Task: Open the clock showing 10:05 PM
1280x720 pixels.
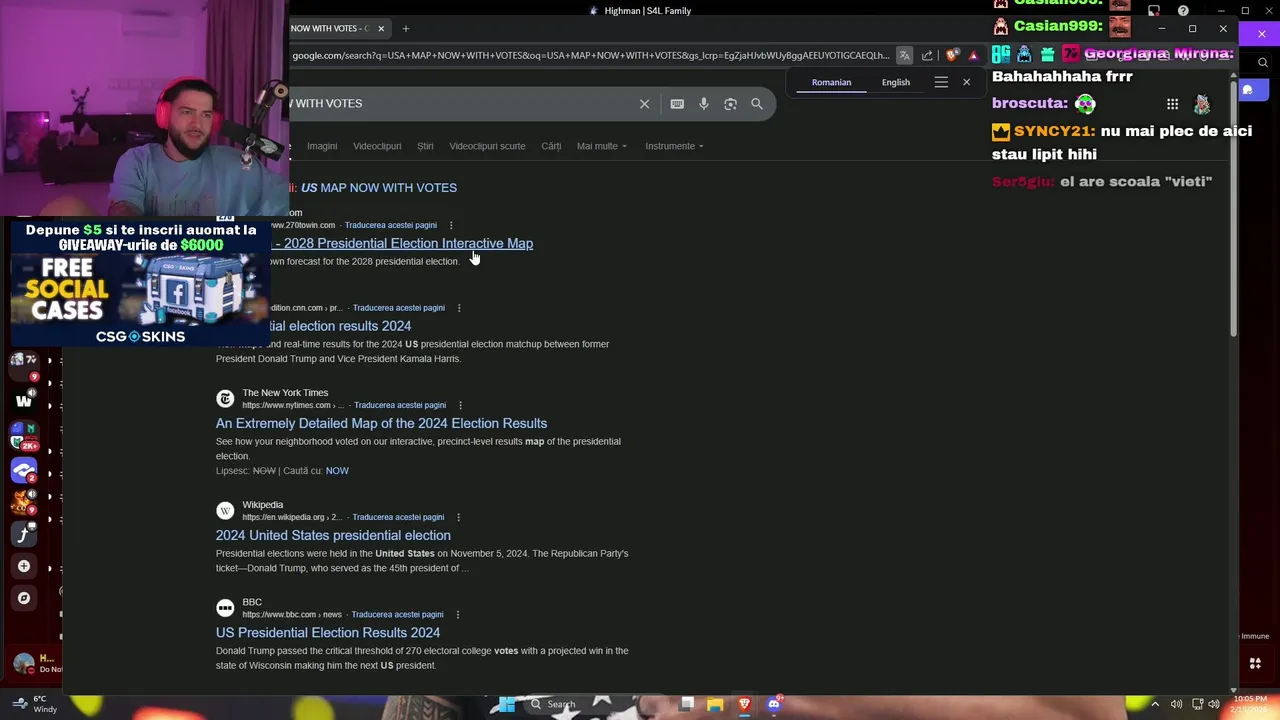Action: [1248, 704]
